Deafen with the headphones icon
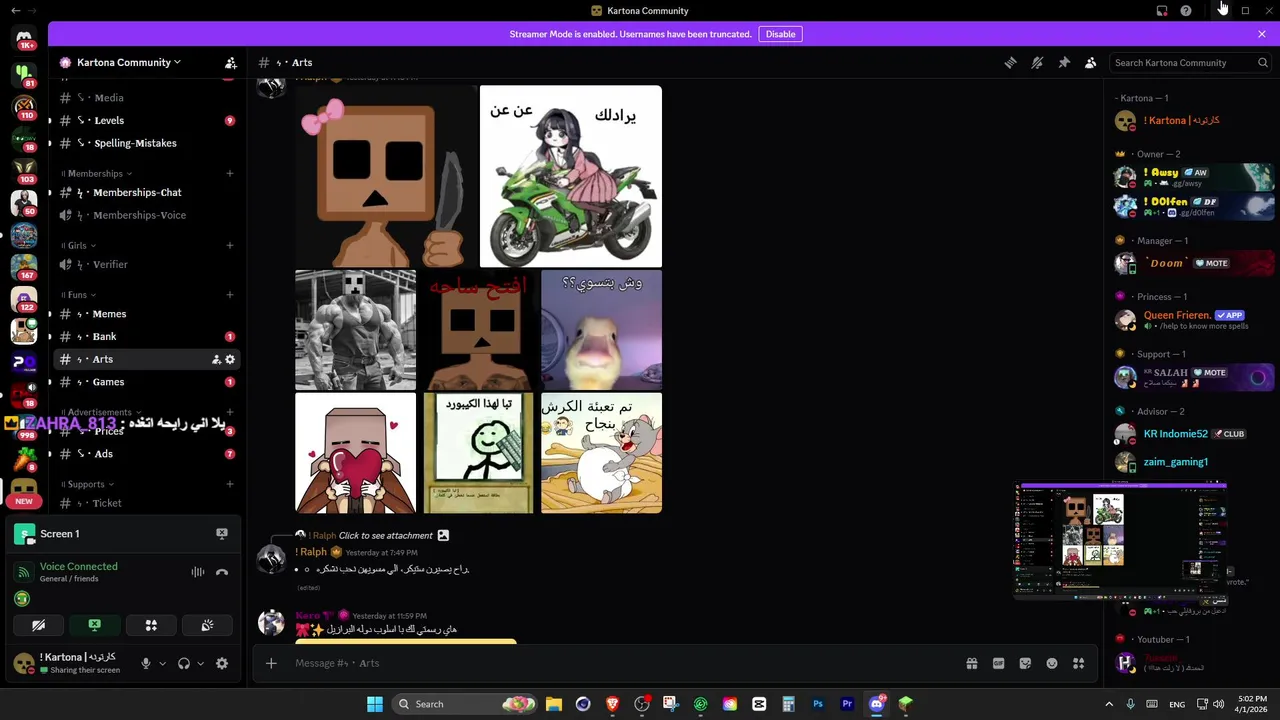The image size is (1280, 720). [x=184, y=663]
